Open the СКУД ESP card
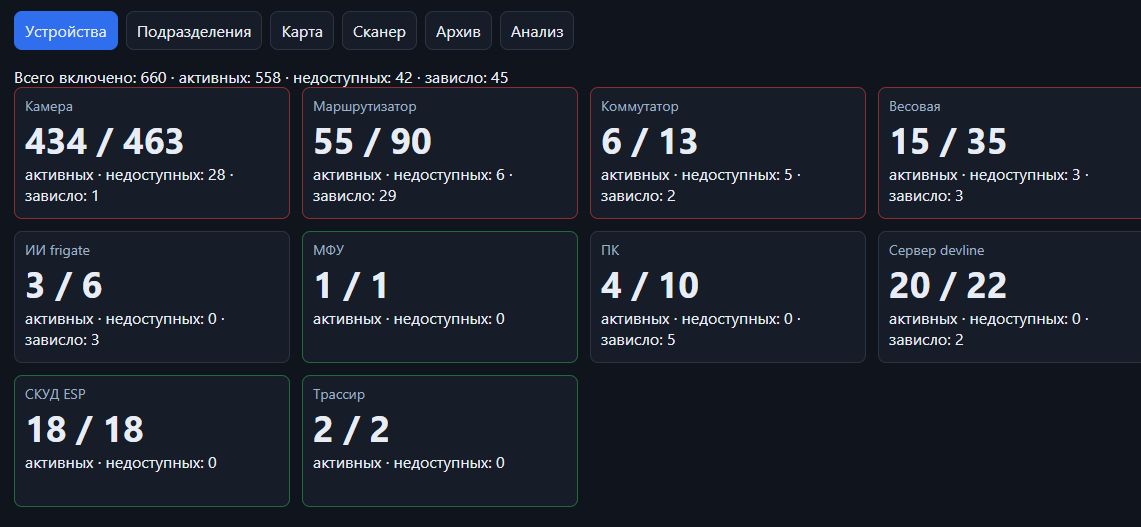Viewport: 1141px width, 527px height. 152,441
